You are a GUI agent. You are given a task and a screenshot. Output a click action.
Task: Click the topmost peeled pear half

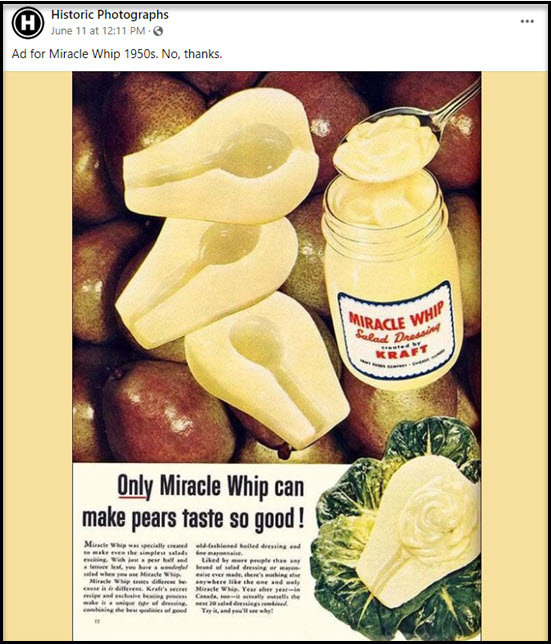coord(221,156)
